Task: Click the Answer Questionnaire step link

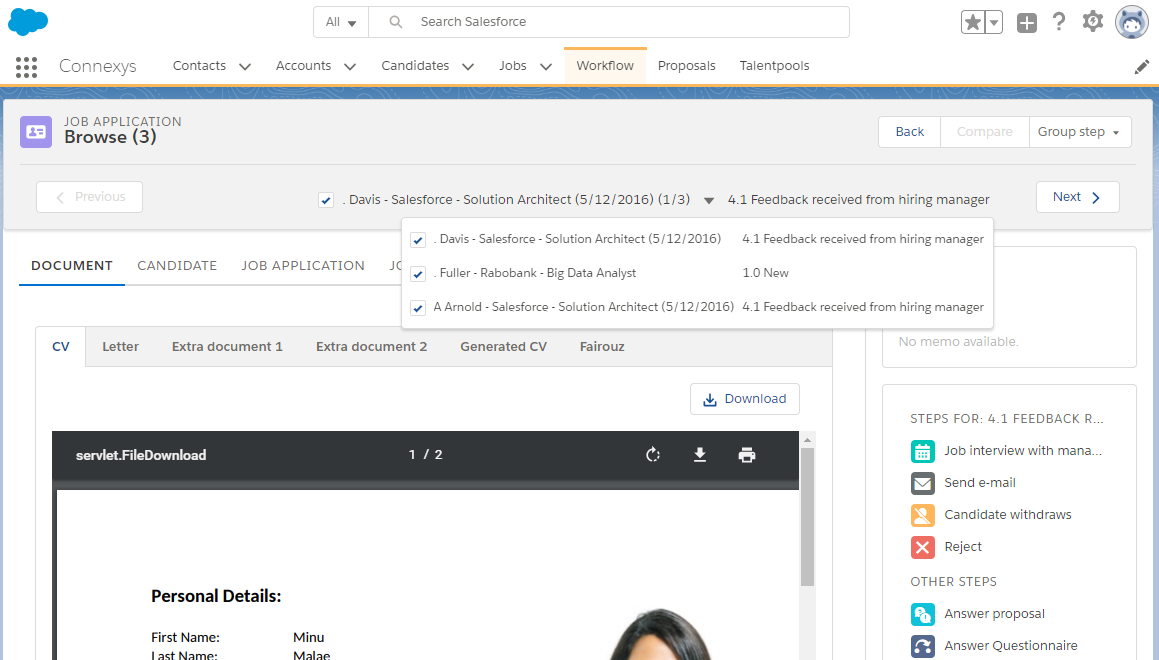Action: [x=1011, y=645]
